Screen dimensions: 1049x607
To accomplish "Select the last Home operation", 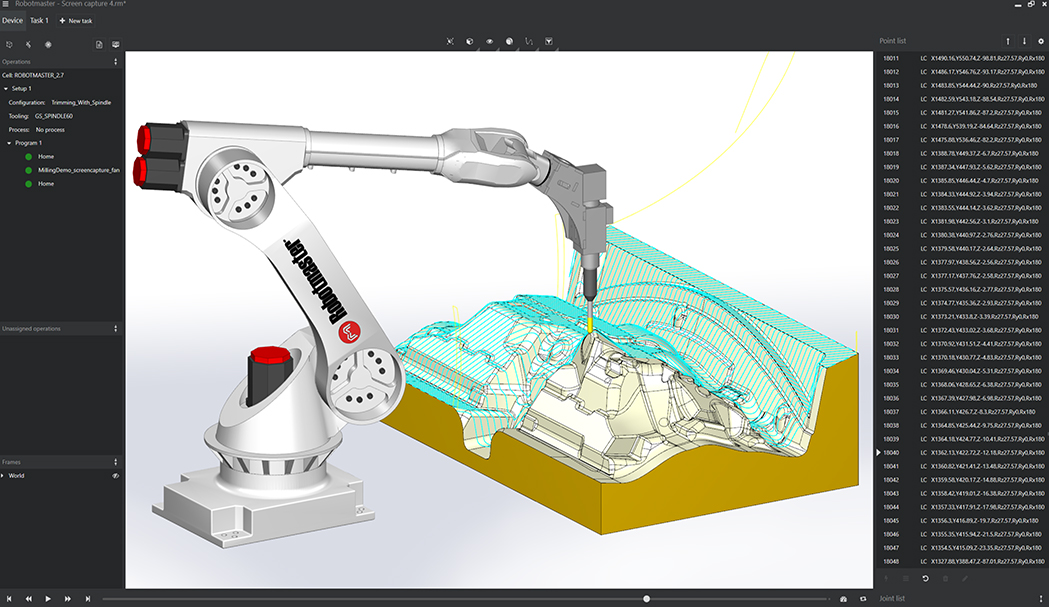I will (x=46, y=183).
